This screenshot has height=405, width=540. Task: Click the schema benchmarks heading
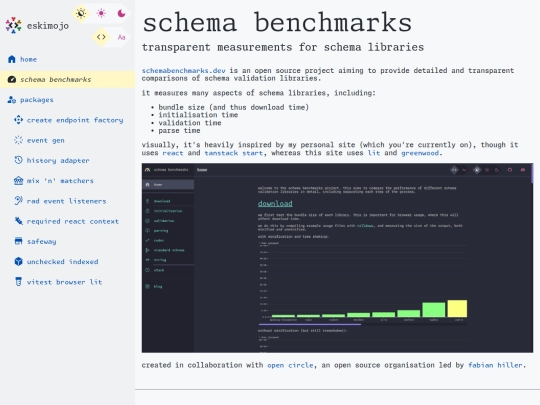277,23
